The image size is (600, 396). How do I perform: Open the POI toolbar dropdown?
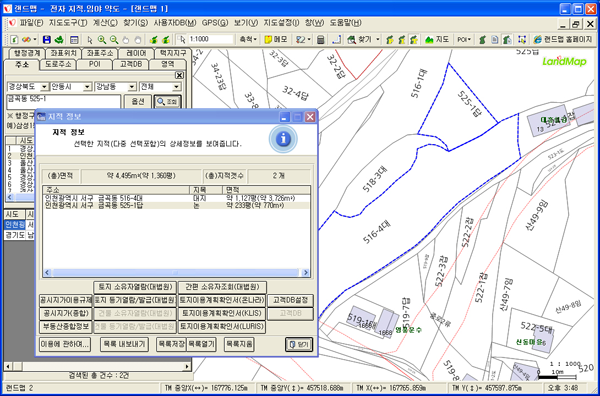pyautogui.click(x=464, y=39)
